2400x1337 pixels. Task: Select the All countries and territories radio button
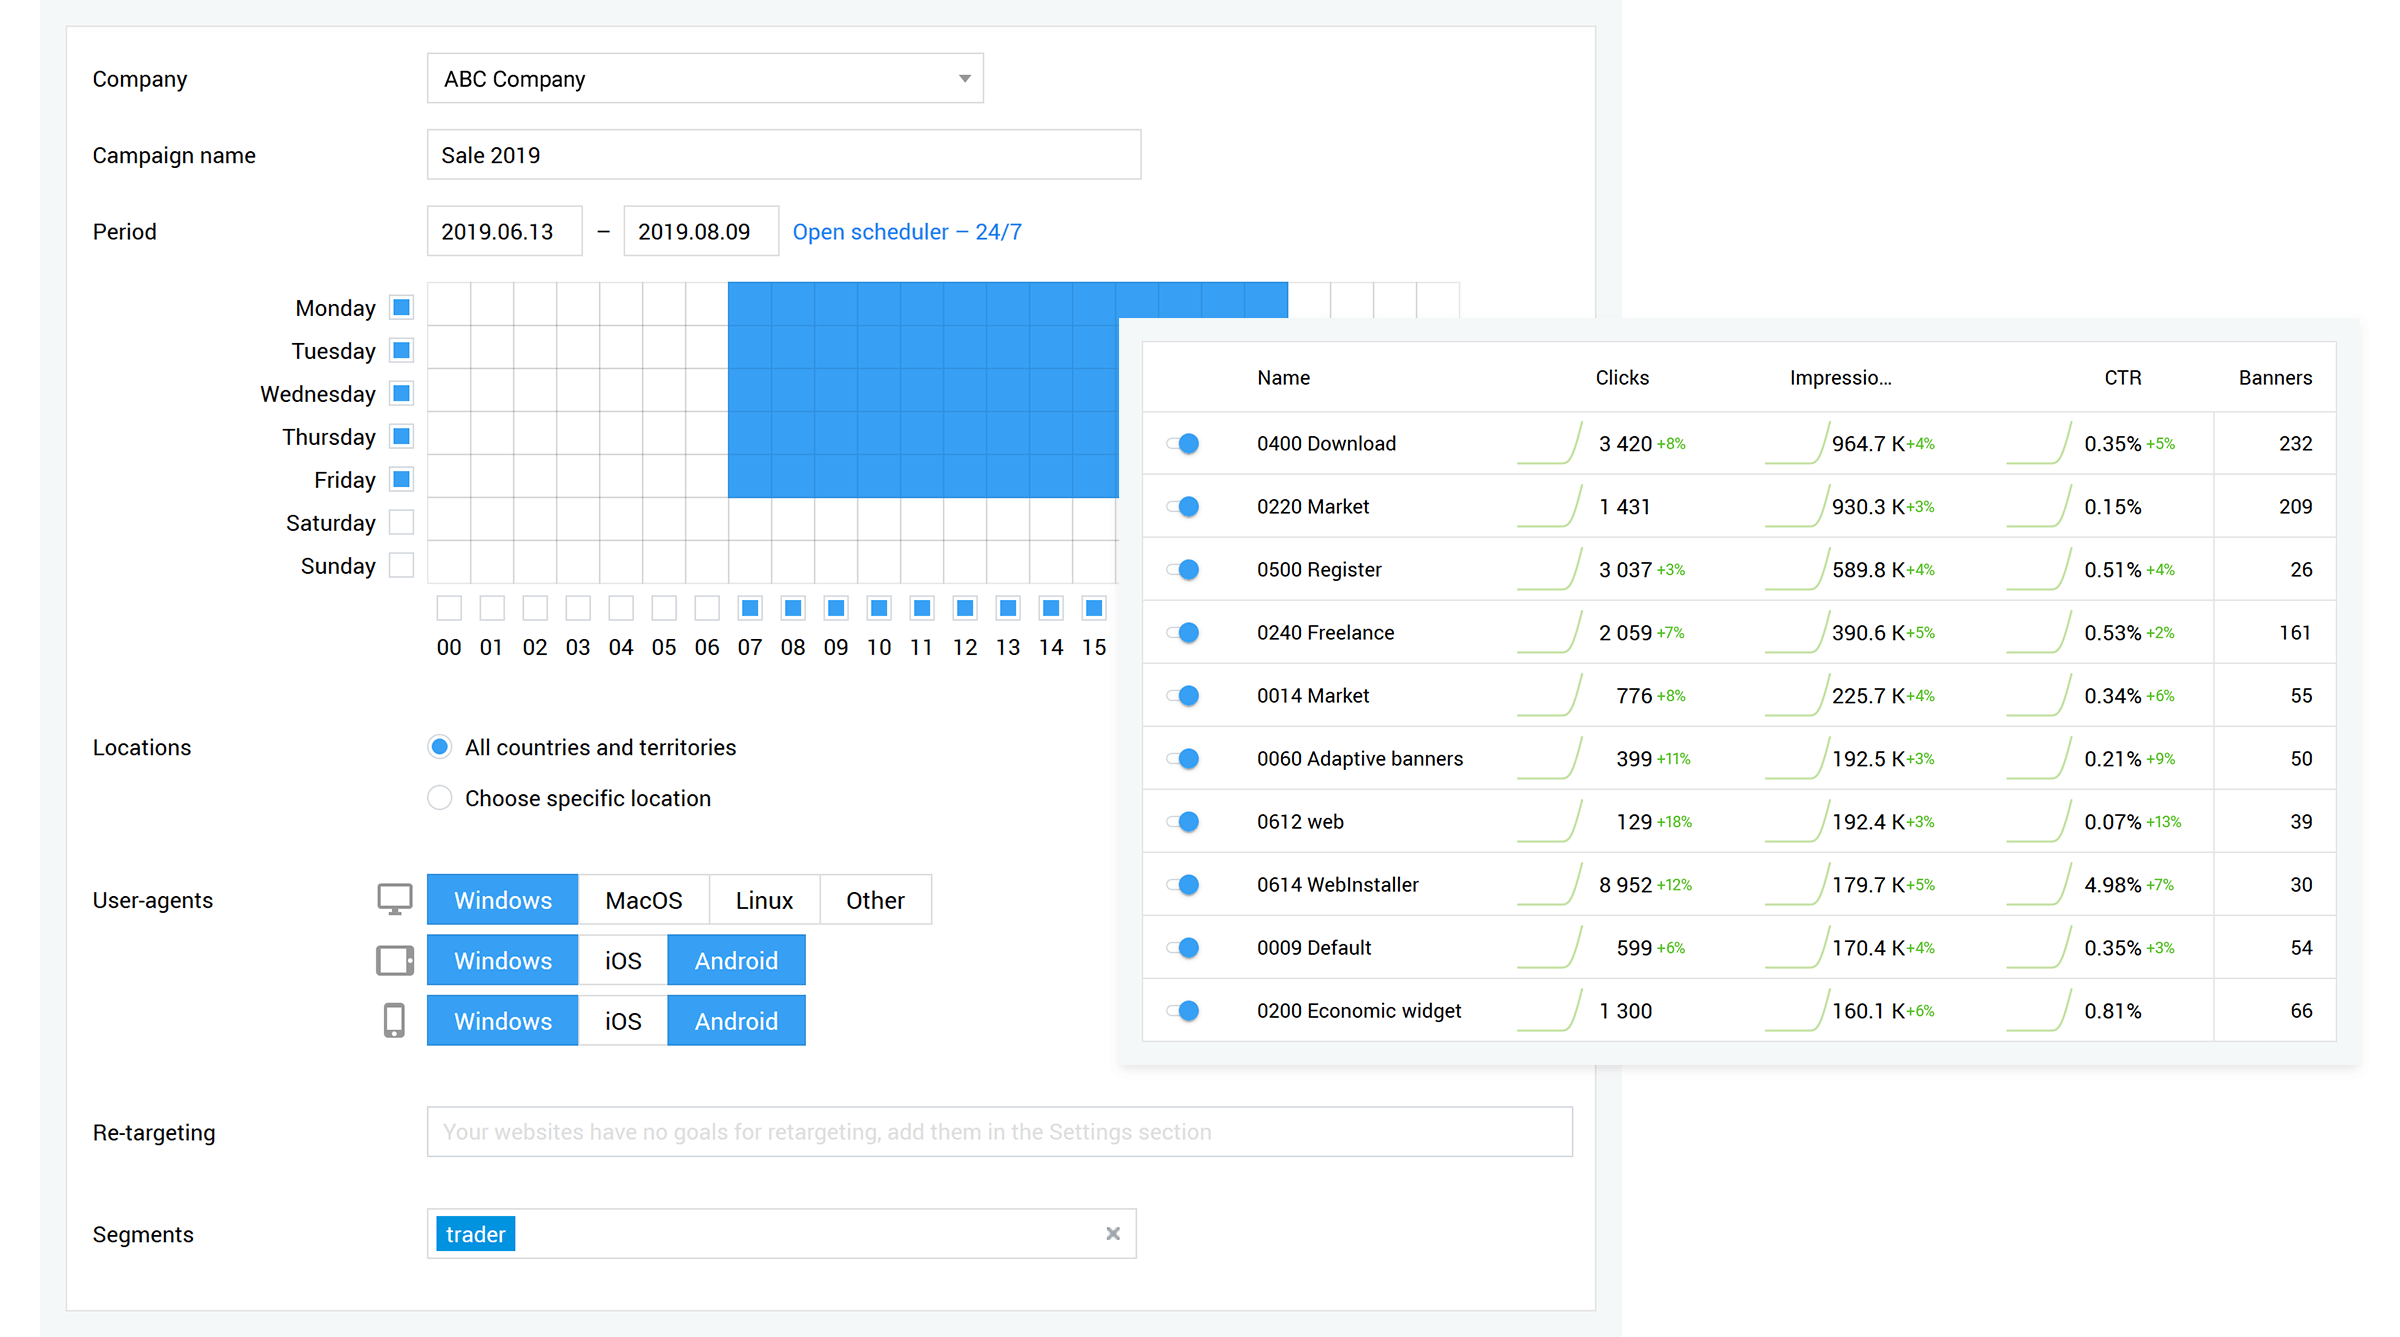(x=440, y=748)
